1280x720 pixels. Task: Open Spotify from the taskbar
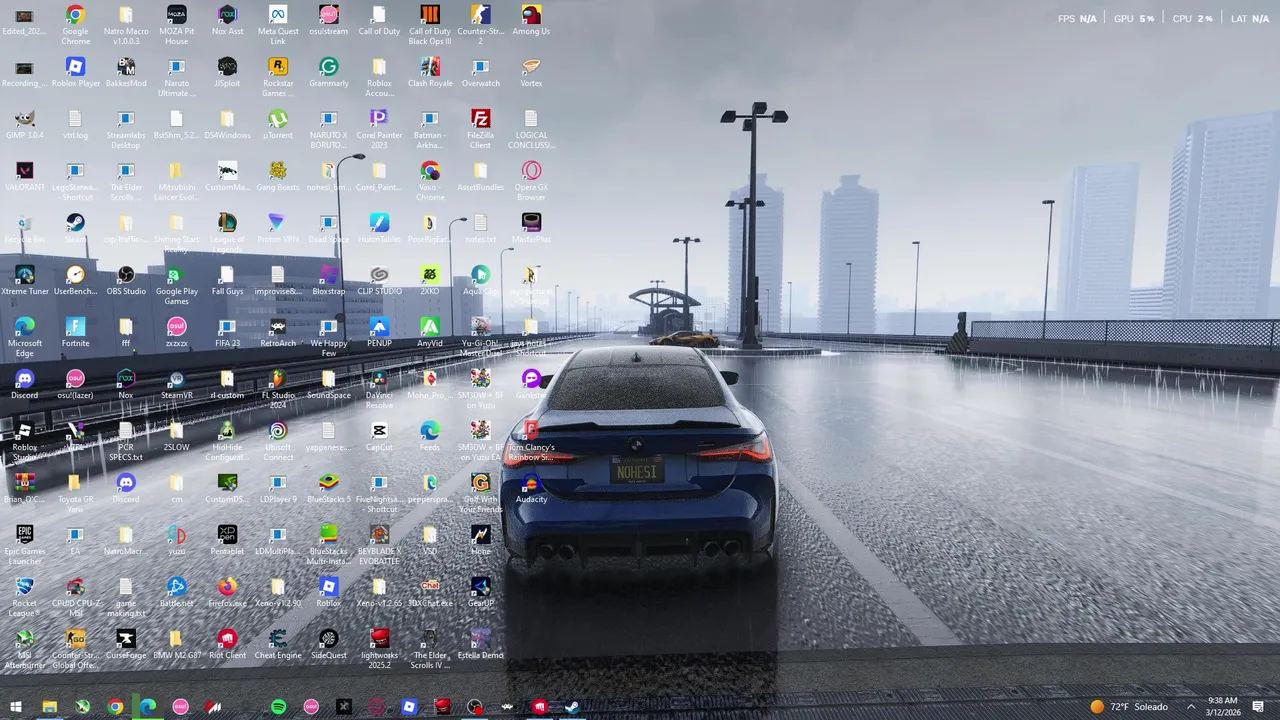point(278,707)
